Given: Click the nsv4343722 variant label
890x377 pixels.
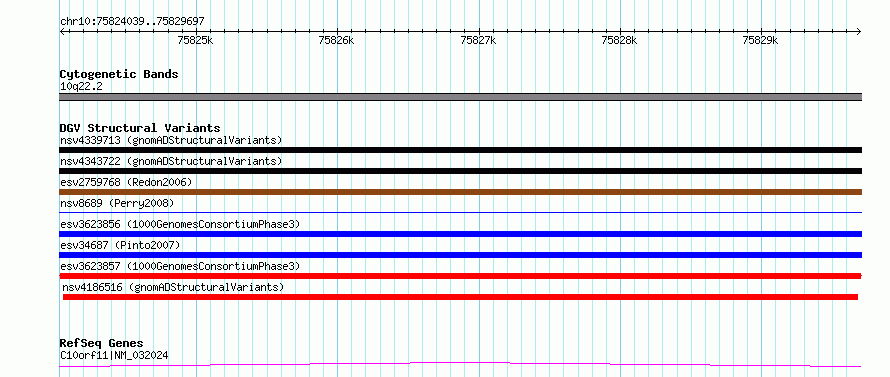Looking at the screenshot, I should point(171,161).
